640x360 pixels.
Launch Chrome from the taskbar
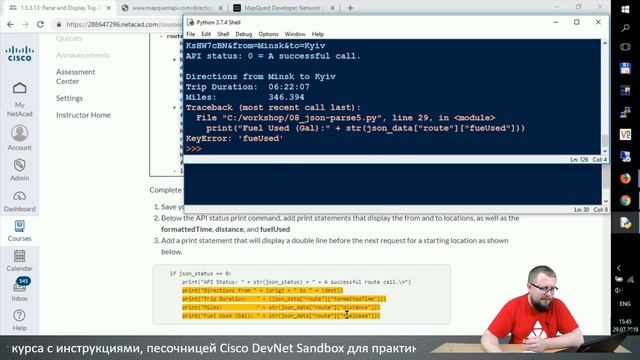tap(625, 200)
